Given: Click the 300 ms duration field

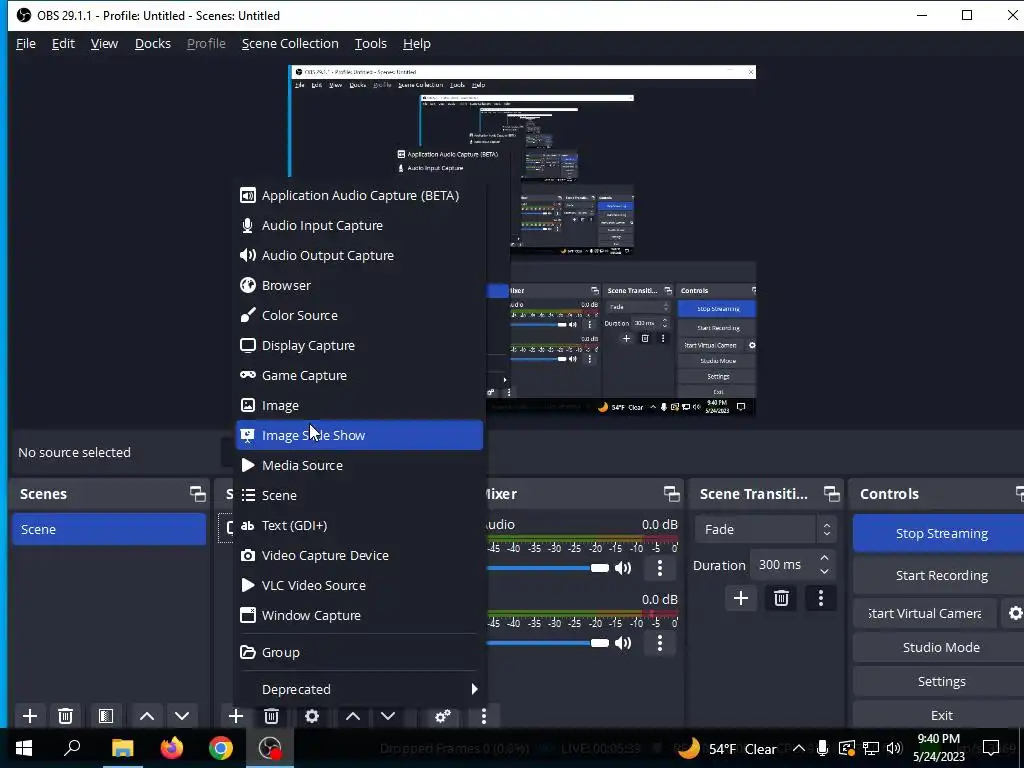Looking at the screenshot, I should (x=784, y=565).
